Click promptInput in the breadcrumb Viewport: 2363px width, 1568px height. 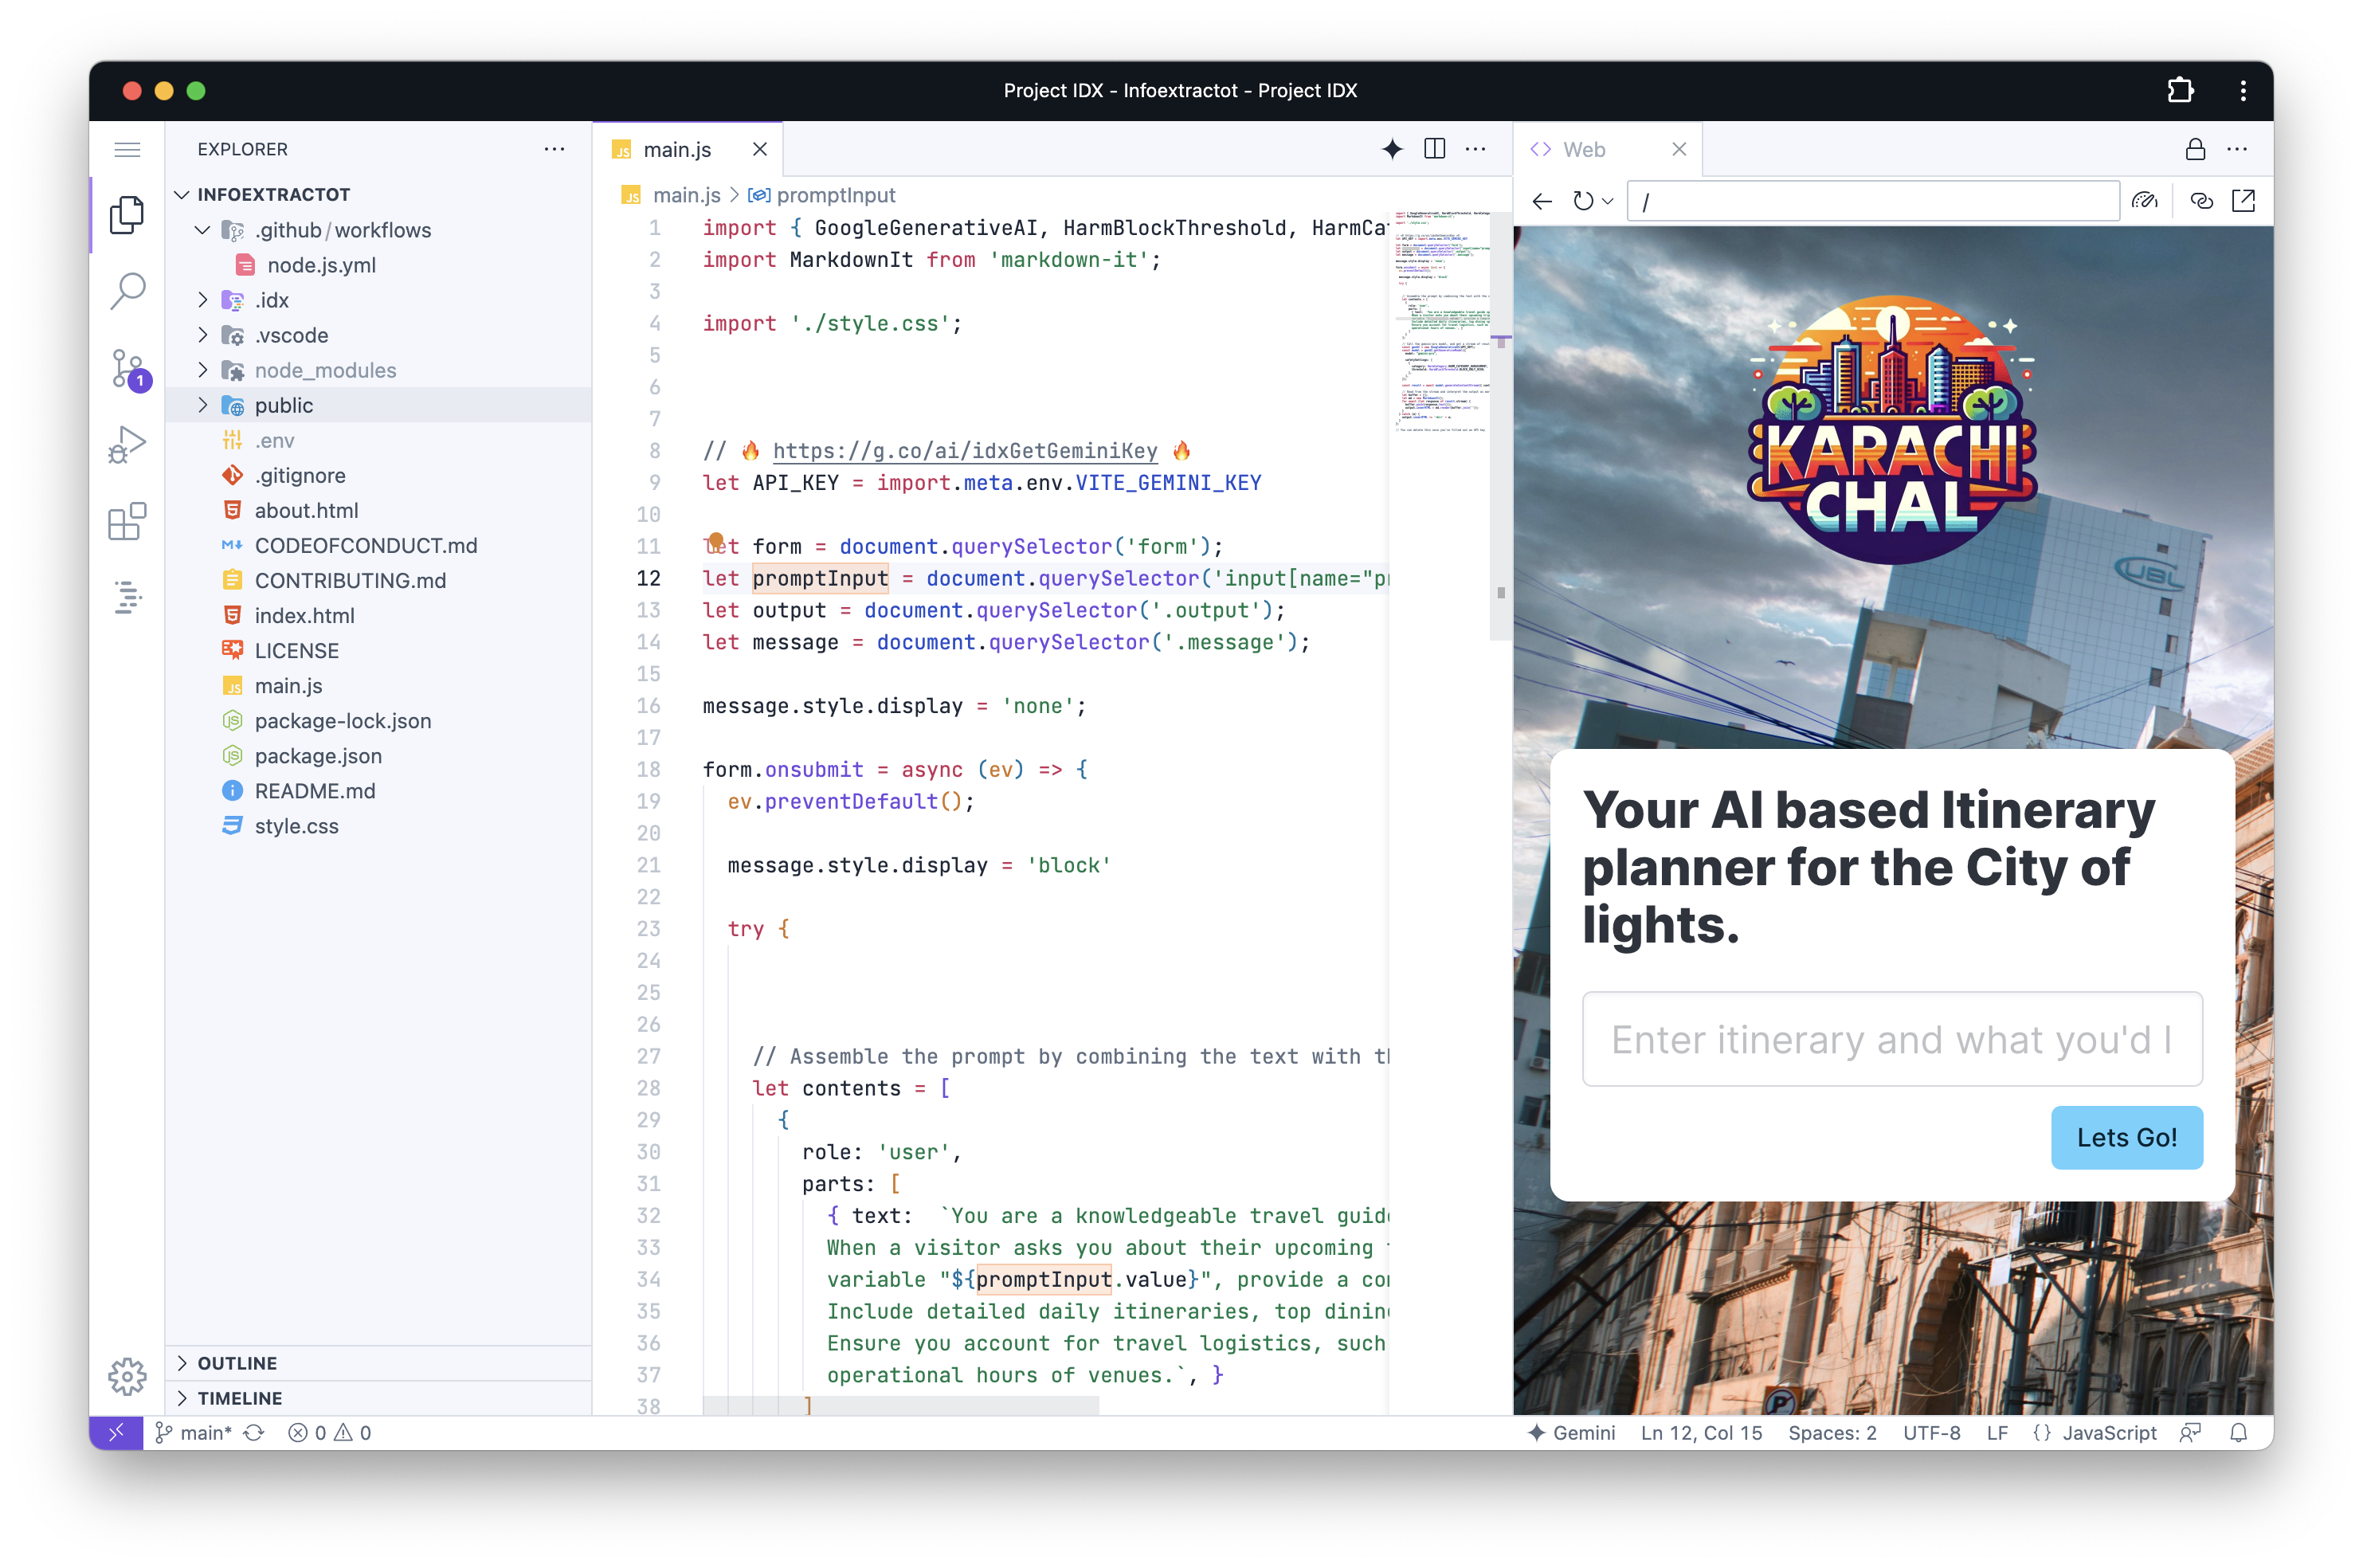click(835, 195)
